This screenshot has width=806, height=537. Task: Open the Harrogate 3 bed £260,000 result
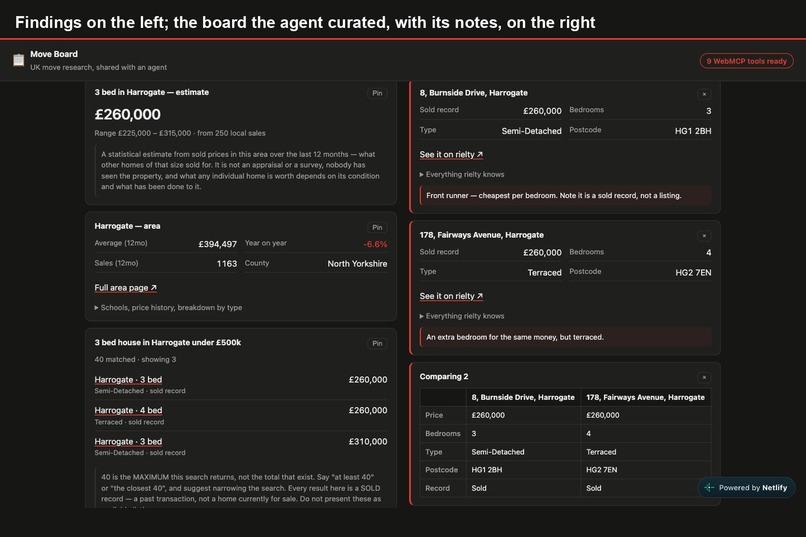(128, 380)
